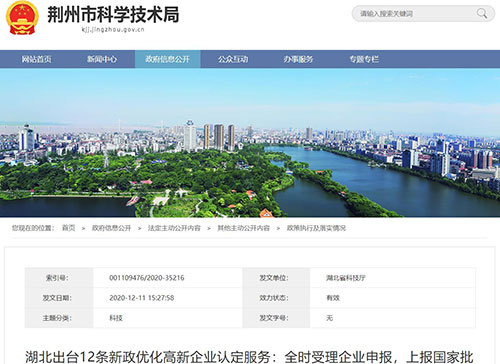Click the 发文单位 label cell
The height and width of the screenshot is (364, 500).
pos(276,278)
